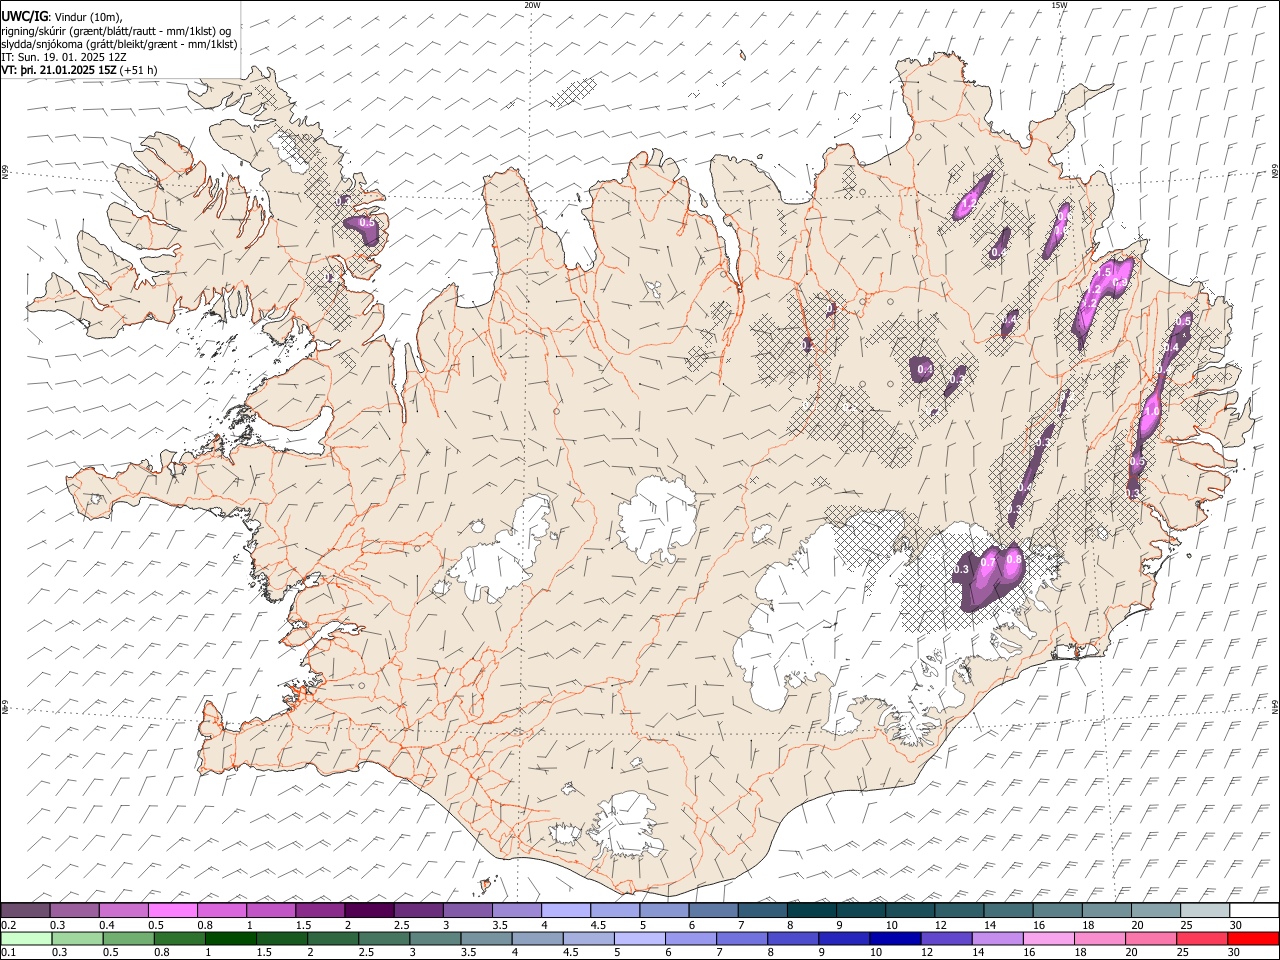1280x960 pixels.
Task: Click the white 30 swatch, top legend row
Action: coord(1253,910)
